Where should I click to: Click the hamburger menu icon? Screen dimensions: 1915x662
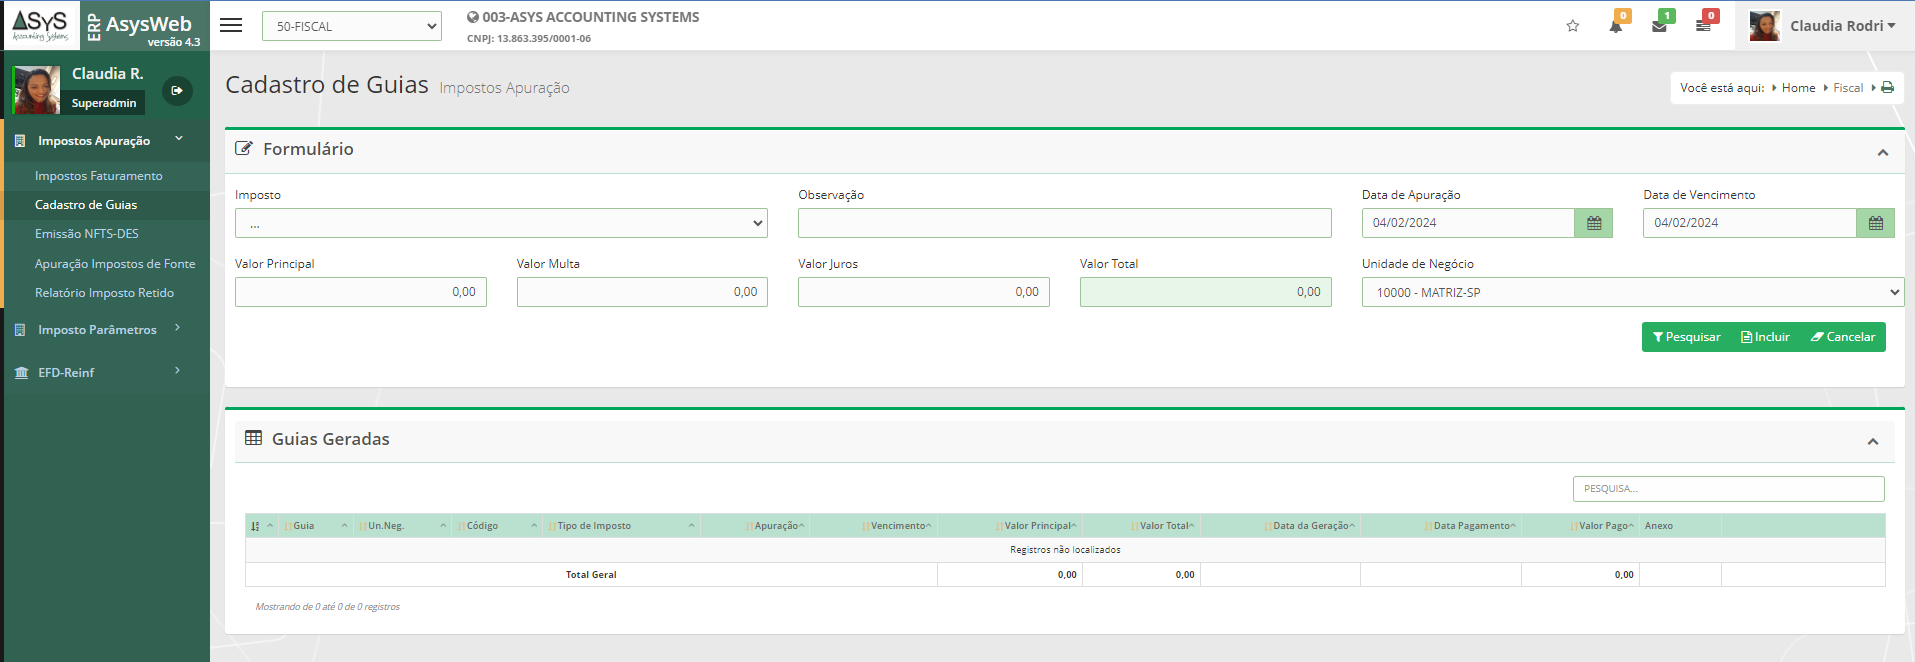pos(231,26)
